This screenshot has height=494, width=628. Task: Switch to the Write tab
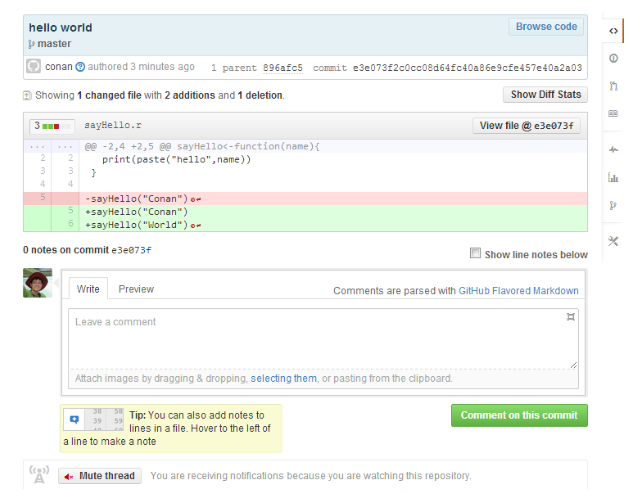click(x=88, y=289)
